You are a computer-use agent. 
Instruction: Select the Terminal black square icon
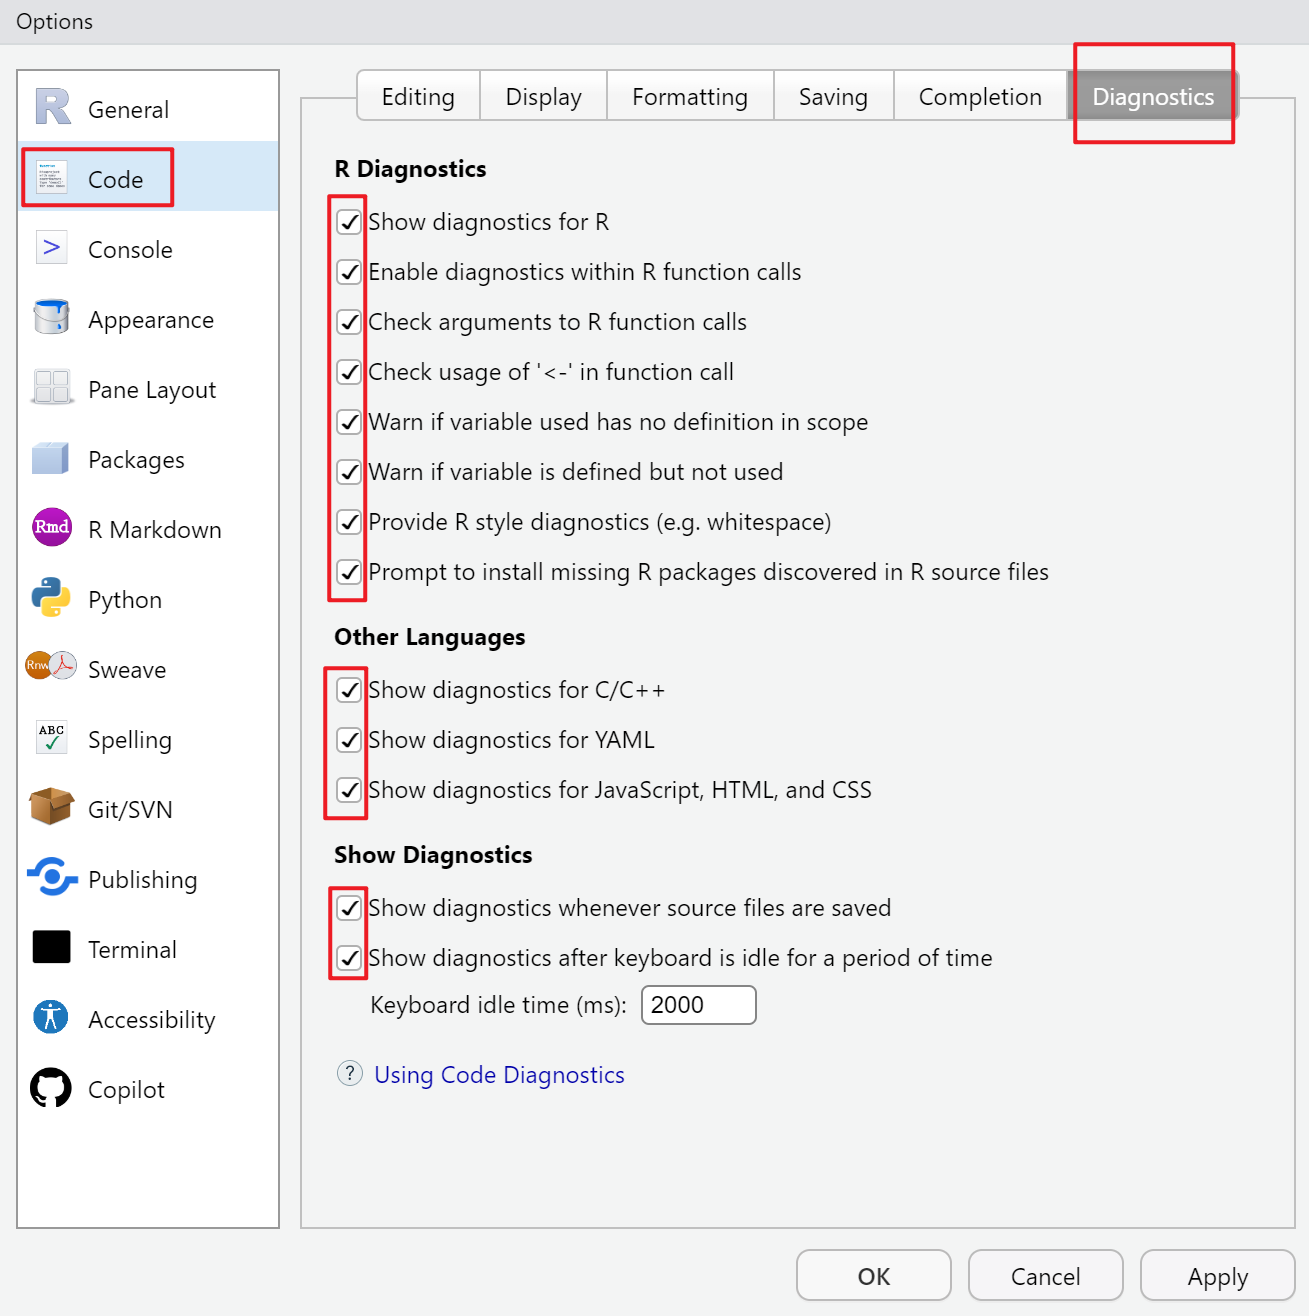point(51,947)
